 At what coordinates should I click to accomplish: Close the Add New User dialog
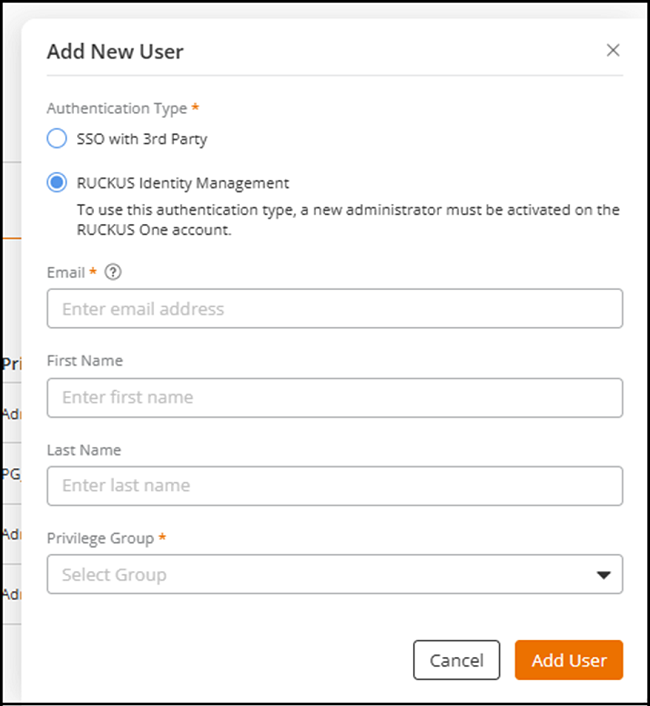pyautogui.click(x=613, y=51)
